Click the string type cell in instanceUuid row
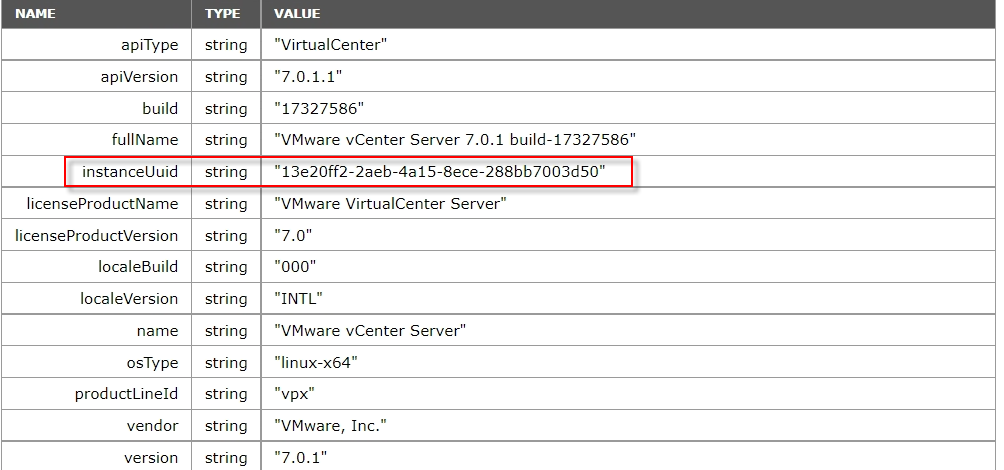The height and width of the screenshot is (470, 1004). click(x=226, y=172)
